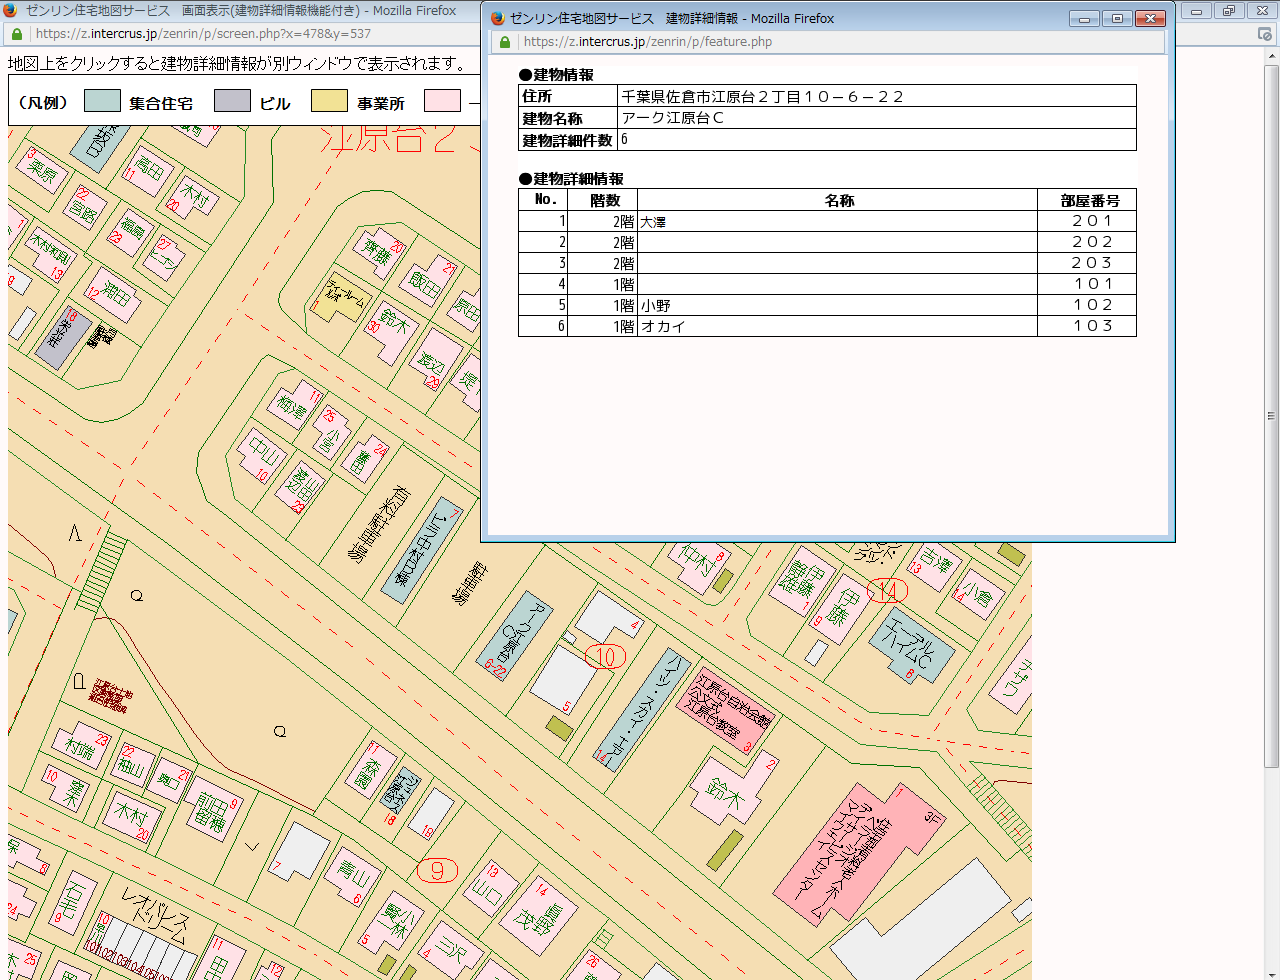Image resolution: width=1280 pixels, height=980 pixels.
Task: Click the padlock icon in the popup address bar
Action: coord(505,42)
